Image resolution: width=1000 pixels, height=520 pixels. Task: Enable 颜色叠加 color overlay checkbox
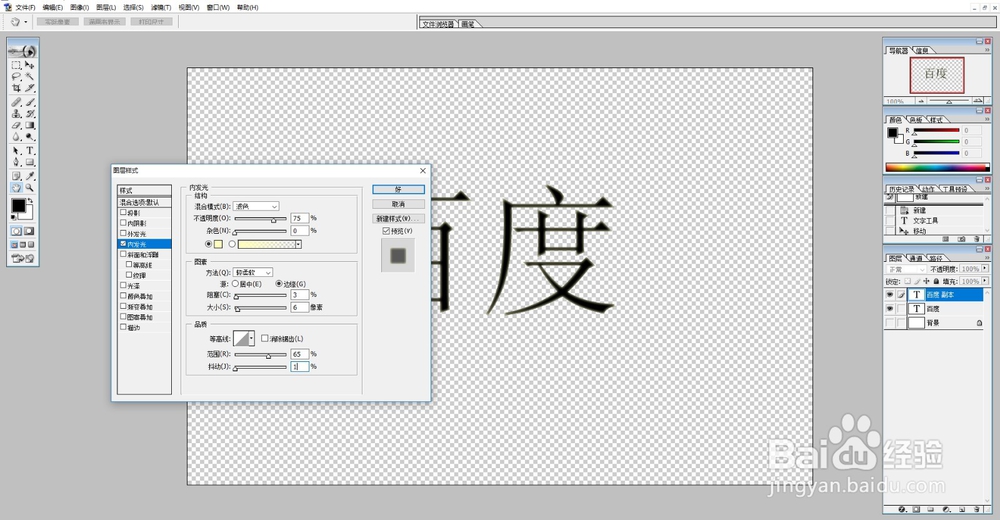click(x=123, y=296)
